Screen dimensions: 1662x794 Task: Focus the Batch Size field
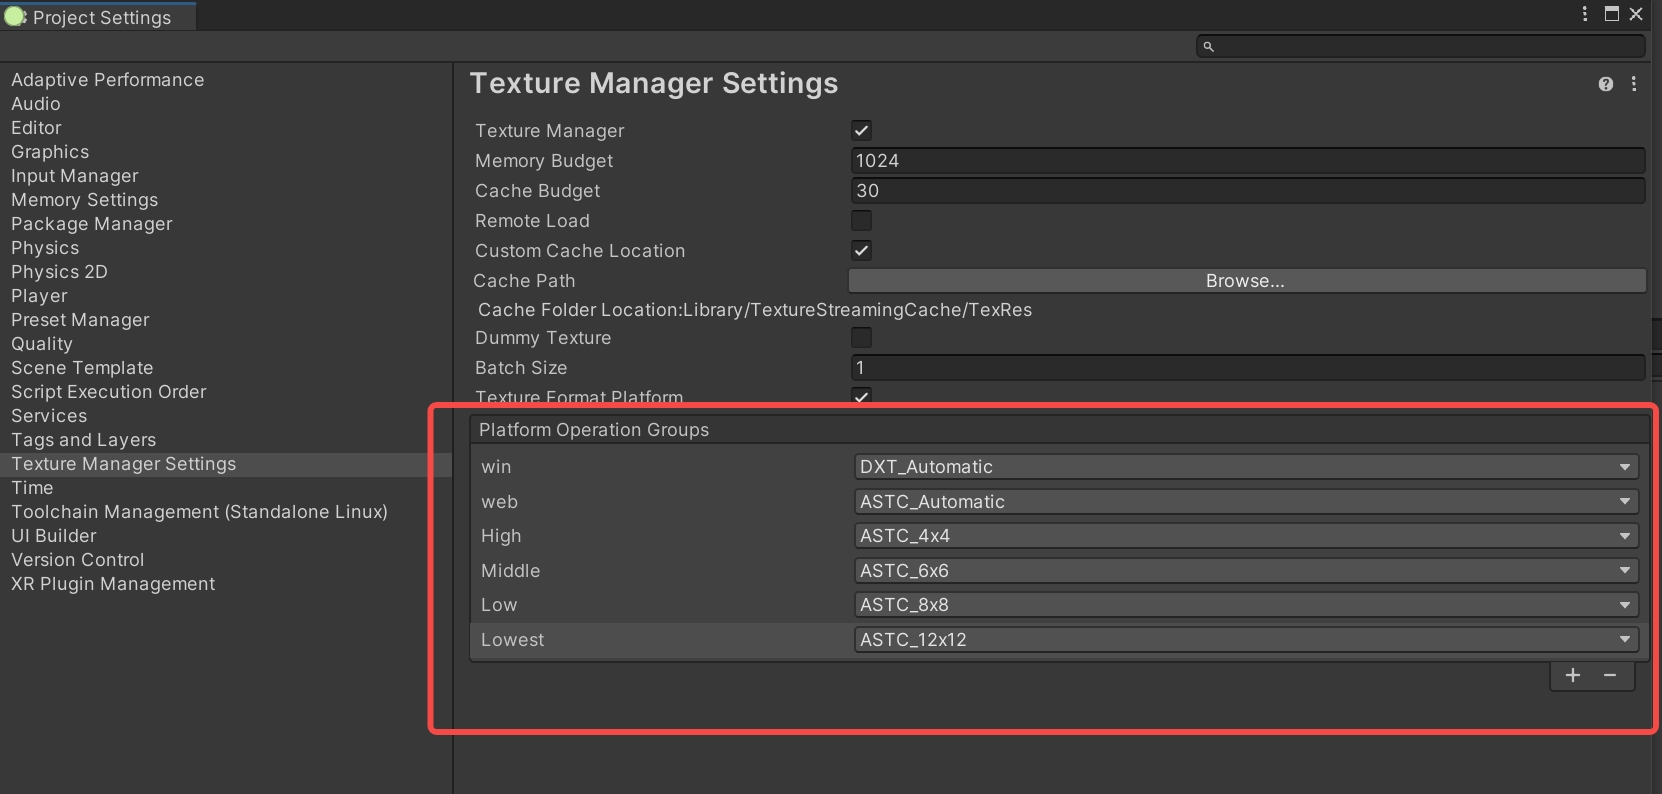pyautogui.click(x=1246, y=368)
